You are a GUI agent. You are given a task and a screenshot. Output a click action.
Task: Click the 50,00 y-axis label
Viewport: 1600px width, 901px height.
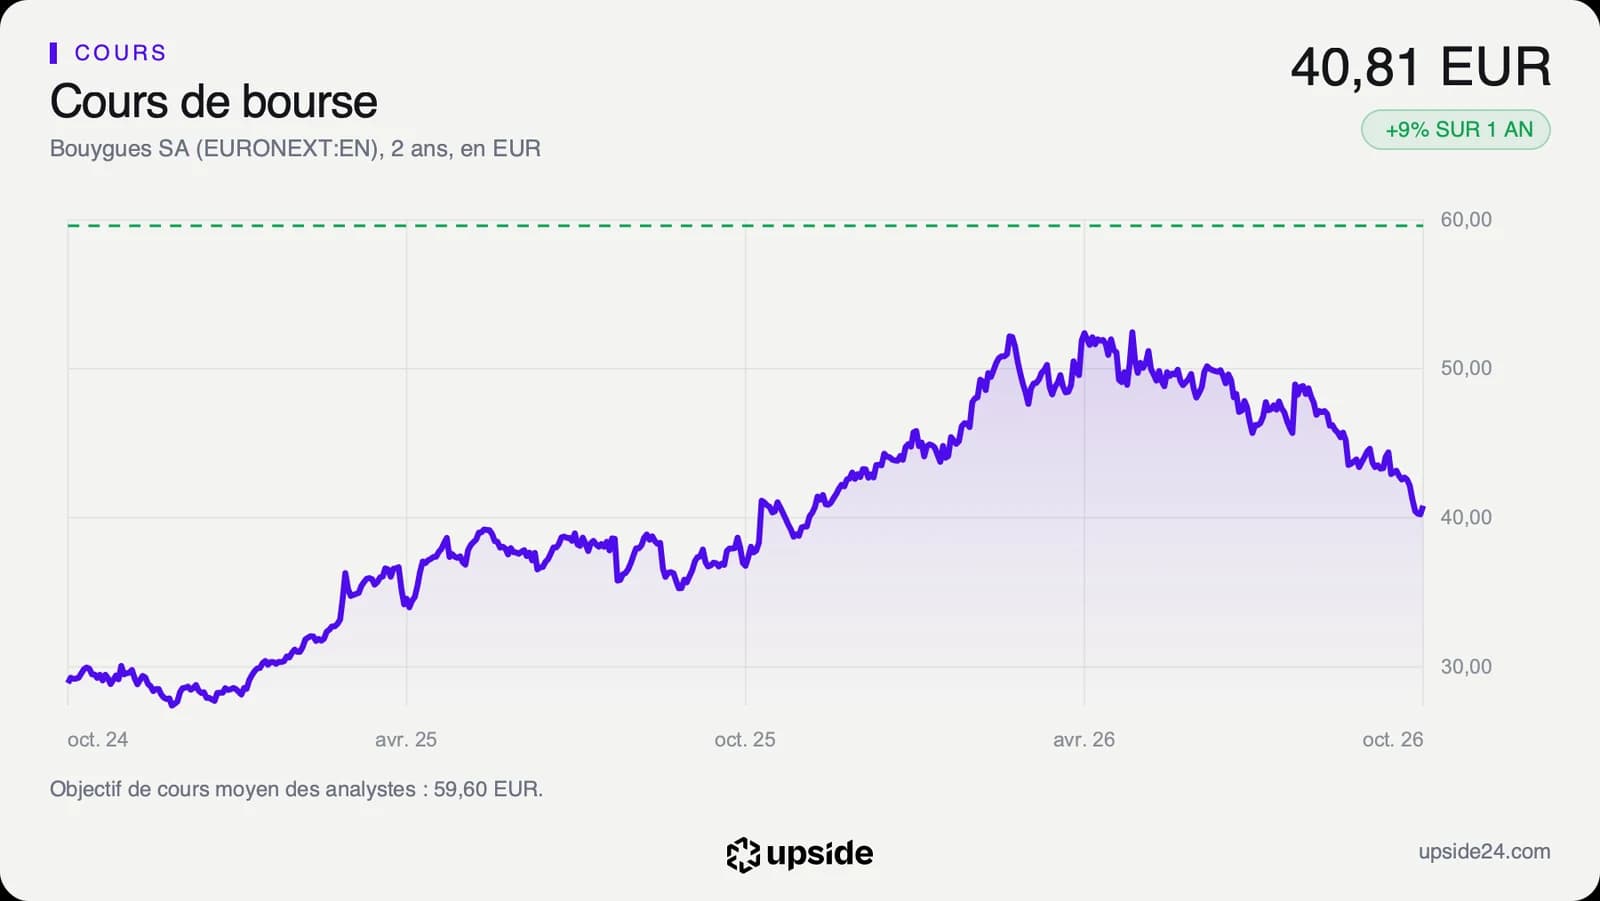[x=1466, y=368]
